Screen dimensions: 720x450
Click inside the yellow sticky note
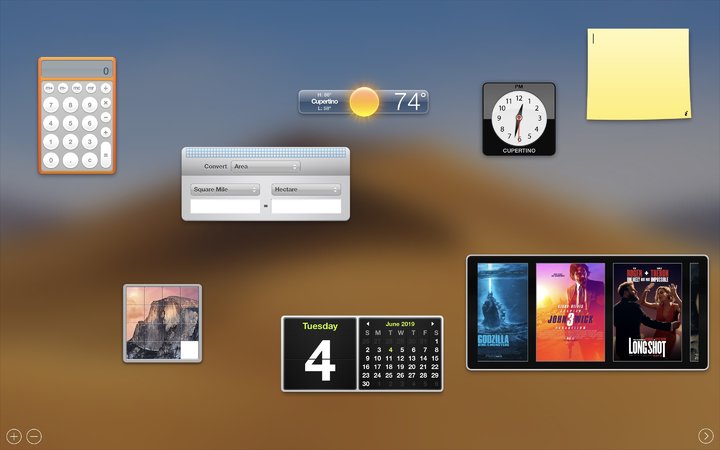point(639,74)
